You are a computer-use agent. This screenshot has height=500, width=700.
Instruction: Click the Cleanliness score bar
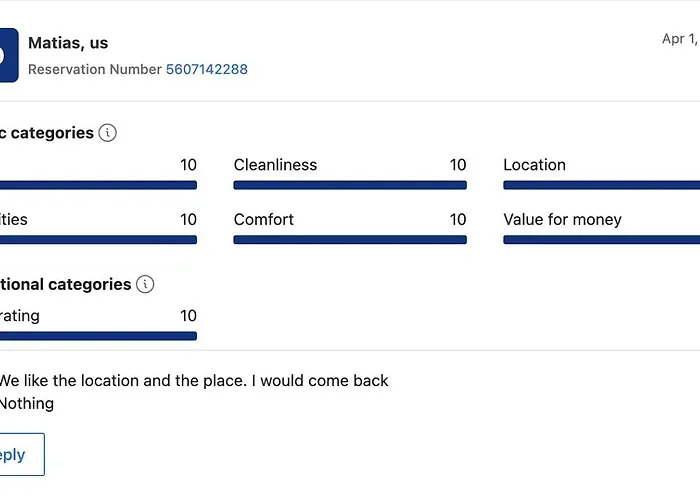pos(350,185)
